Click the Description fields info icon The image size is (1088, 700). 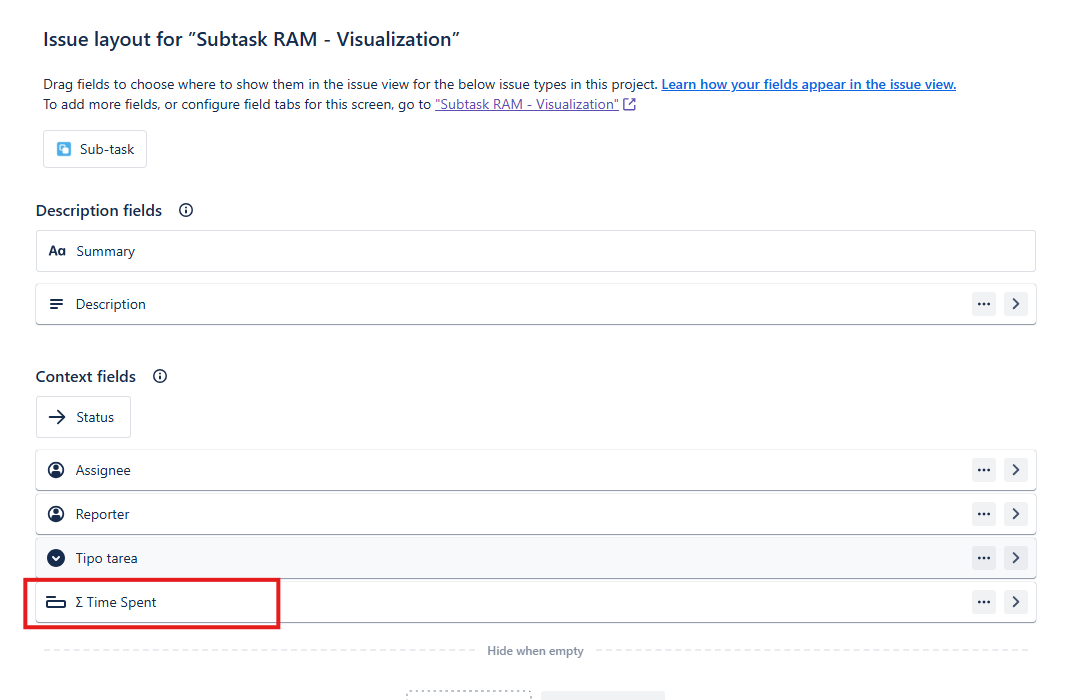[x=186, y=210]
